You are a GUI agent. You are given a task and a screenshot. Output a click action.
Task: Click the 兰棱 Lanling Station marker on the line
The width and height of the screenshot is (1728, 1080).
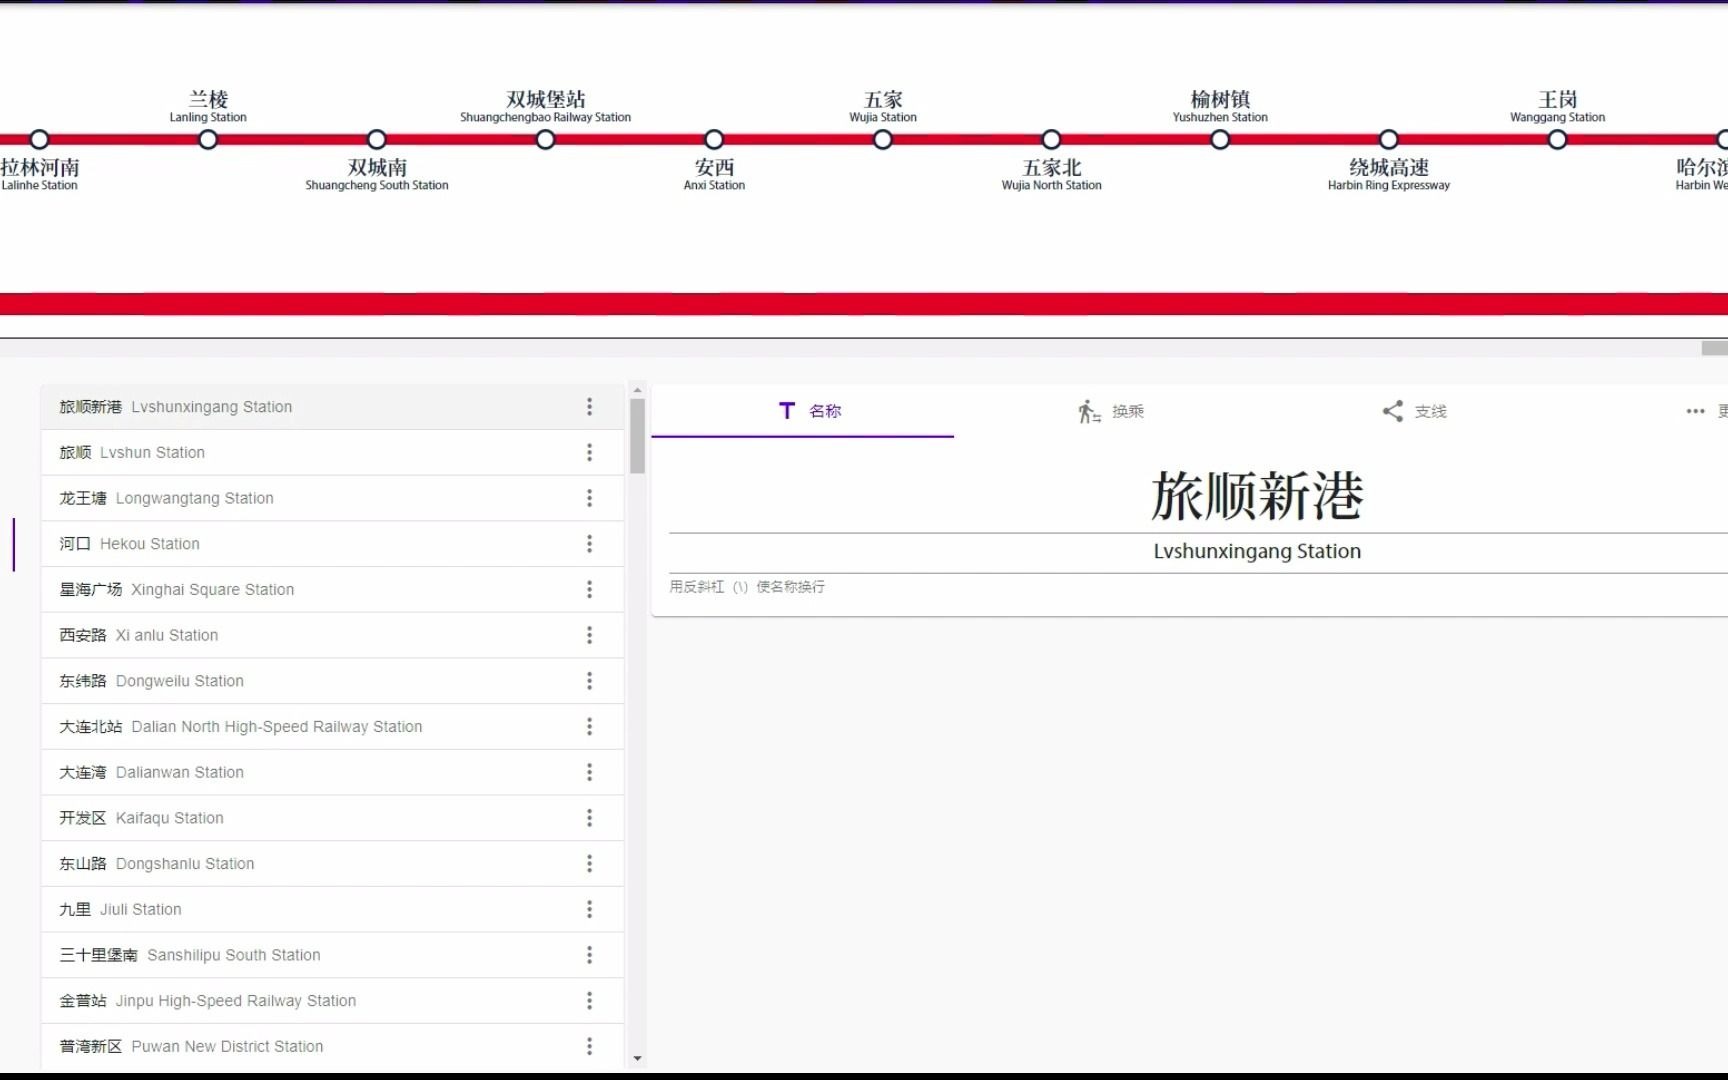pyautogui.click(x=208, y=139)
